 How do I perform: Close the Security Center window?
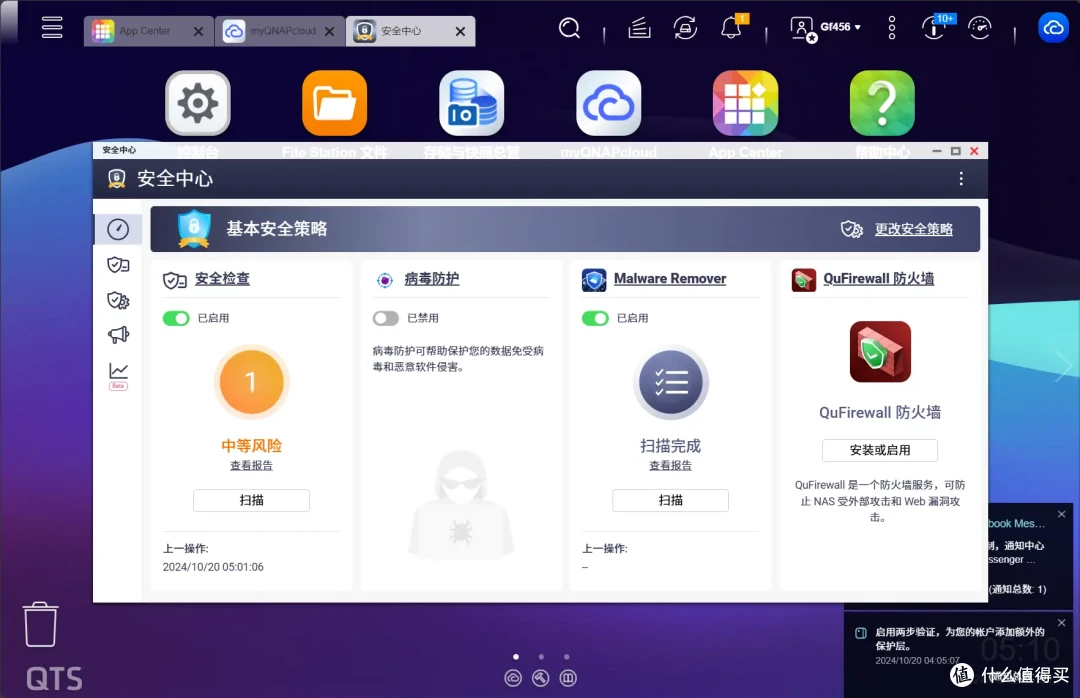pyautogui.click(x=974, y=151)
